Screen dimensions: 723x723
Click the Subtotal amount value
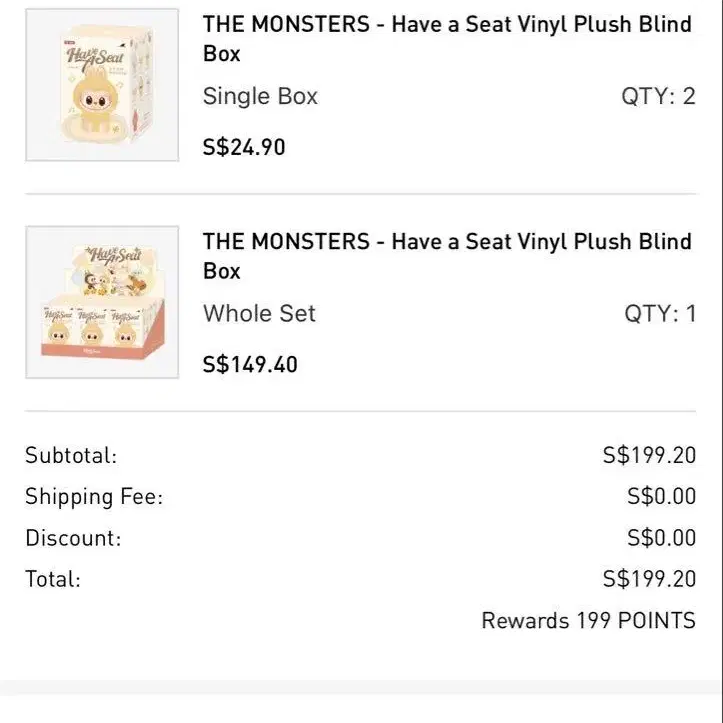pyautogui.click(x=649, y=455)
